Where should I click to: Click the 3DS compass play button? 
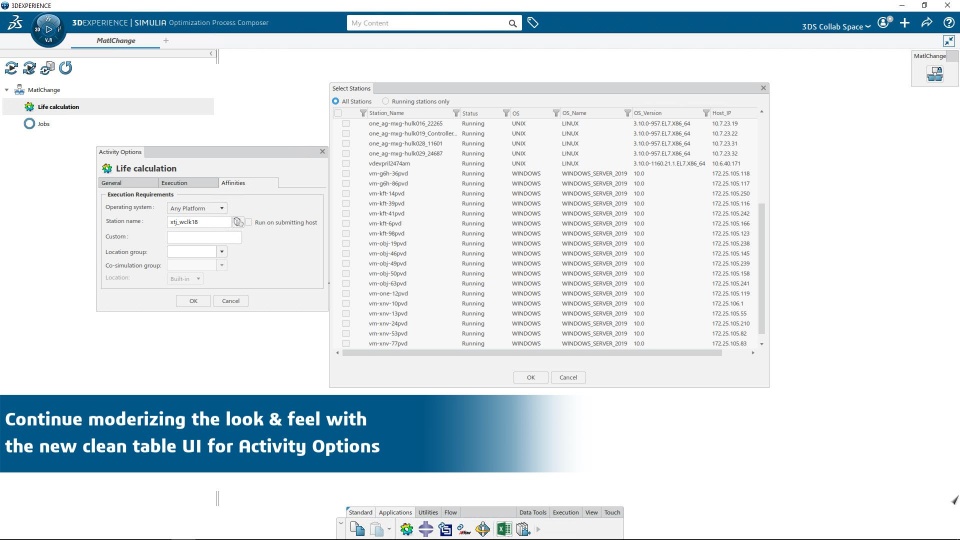(x=48, y=29)
